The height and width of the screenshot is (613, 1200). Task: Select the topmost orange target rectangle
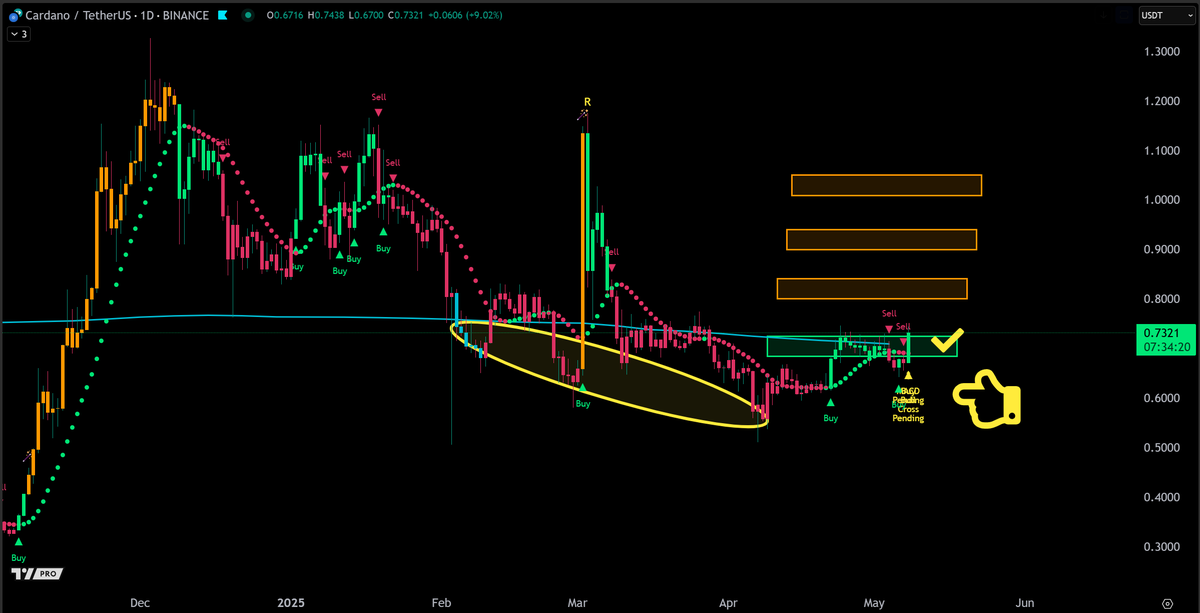[886, 185]
